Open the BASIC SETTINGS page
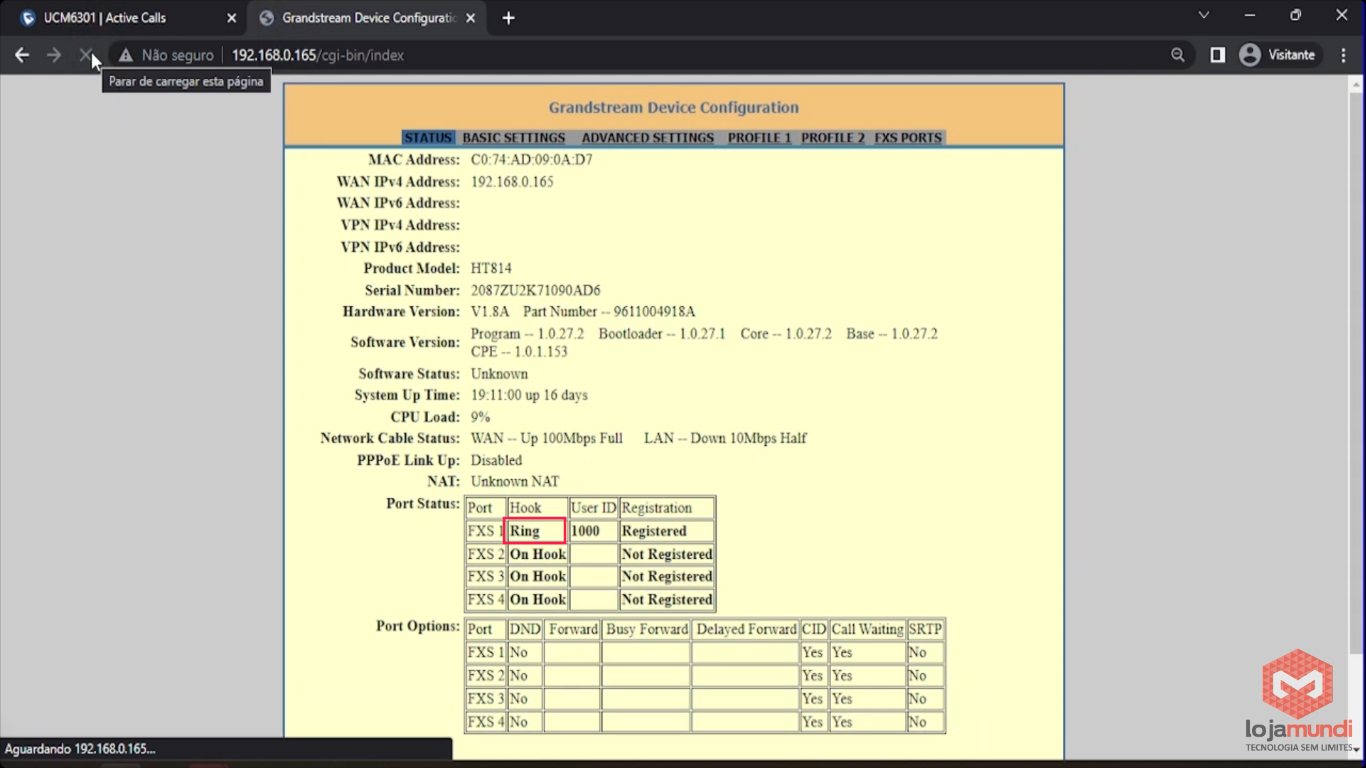This screenshot has height=768, width=1366. [x=513, y=138]
